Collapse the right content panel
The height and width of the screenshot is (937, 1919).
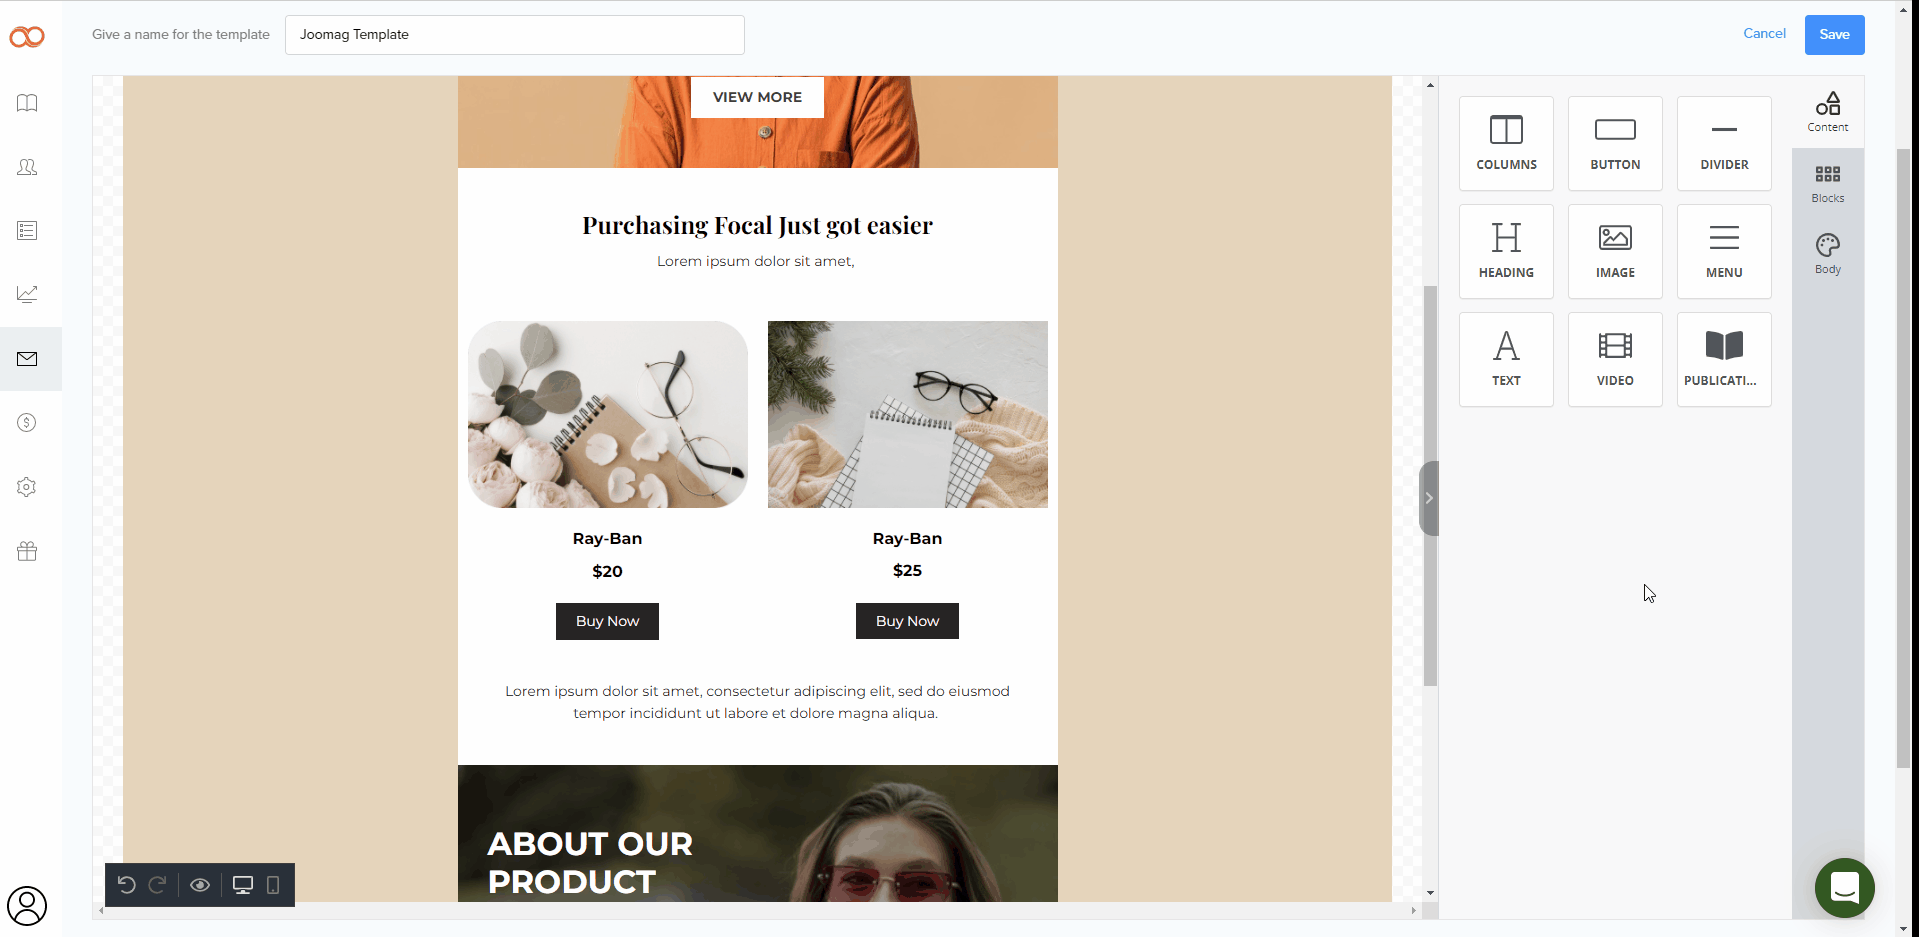point(1429,498)
